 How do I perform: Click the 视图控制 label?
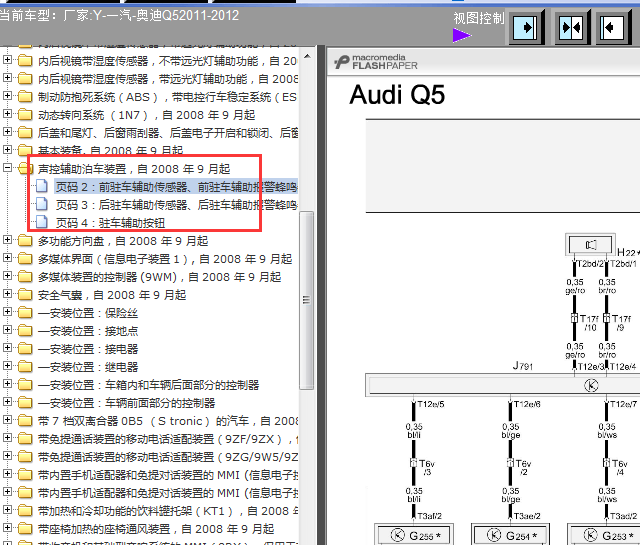click(479, 18)
